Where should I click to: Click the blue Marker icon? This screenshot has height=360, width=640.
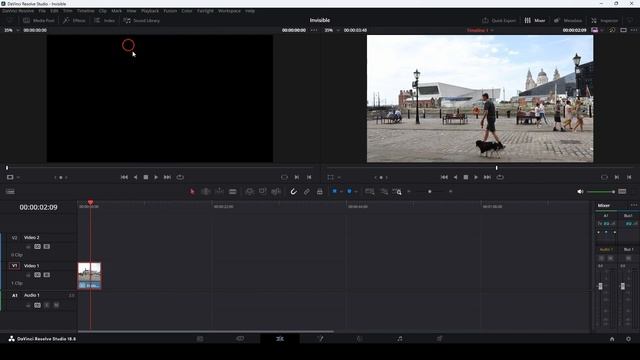coord(349,191)
